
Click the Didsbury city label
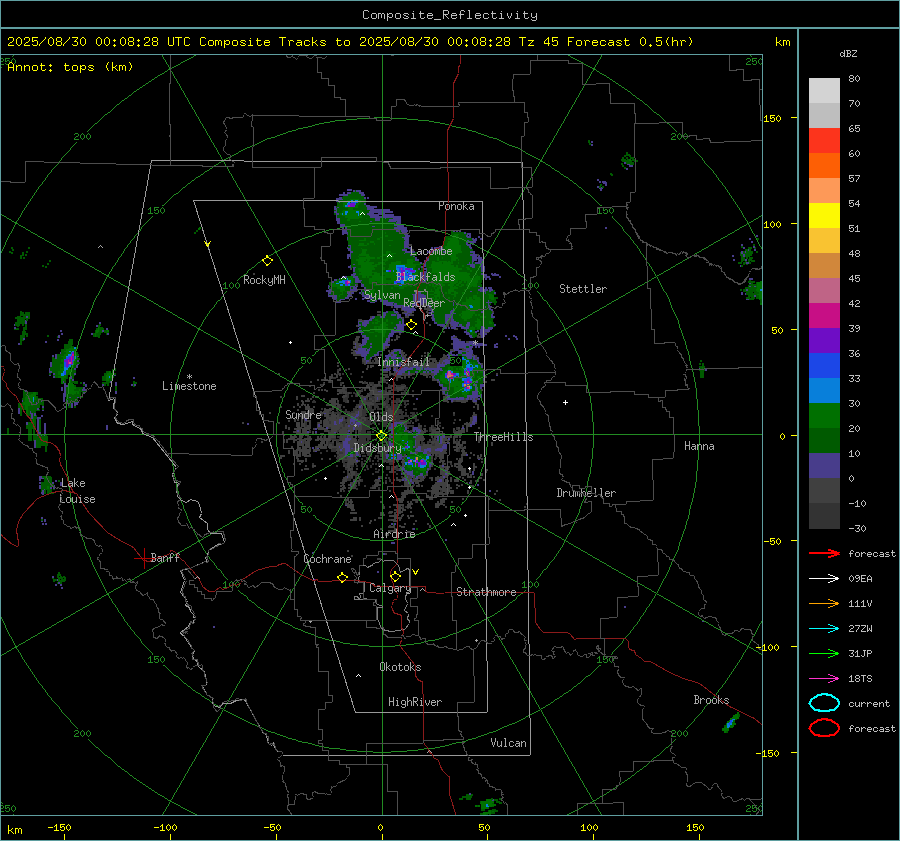[x=377, y=448]
